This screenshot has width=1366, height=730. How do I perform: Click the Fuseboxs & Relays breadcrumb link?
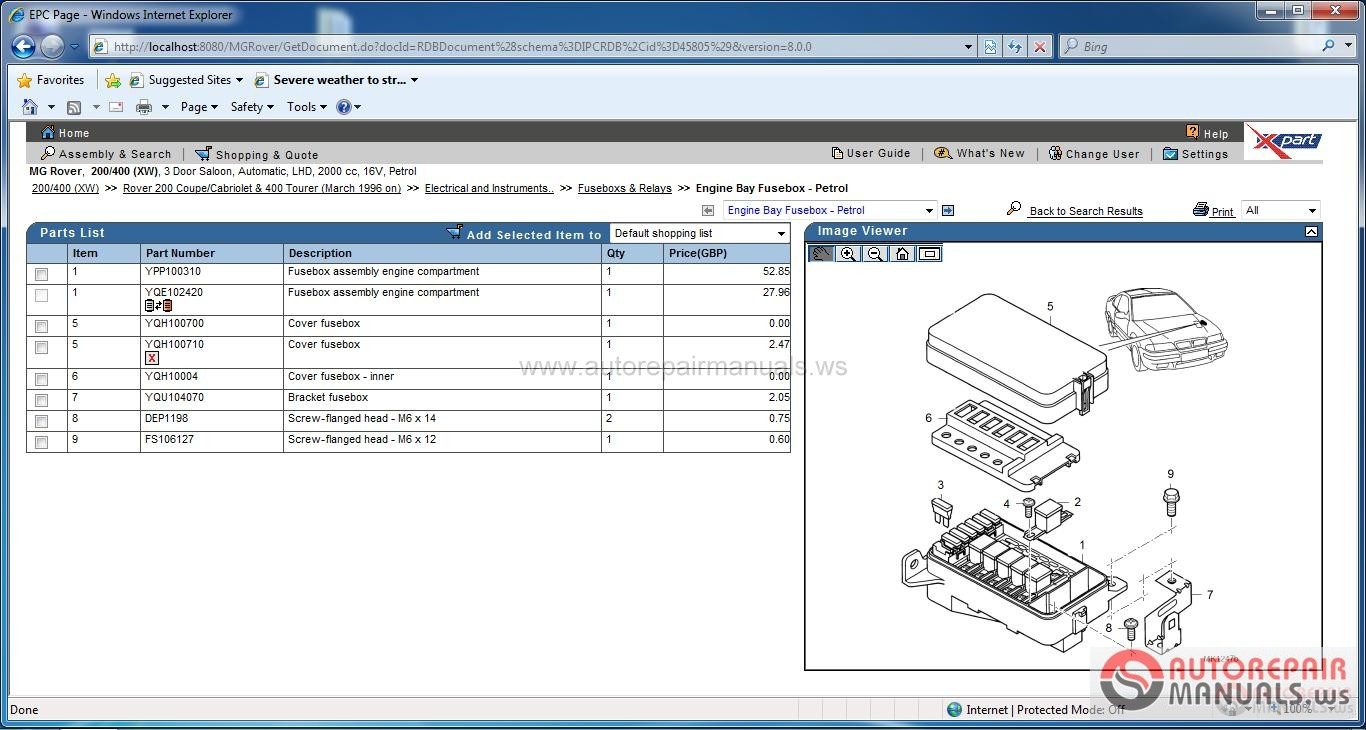pyautogui.click(x=625, y=188)
